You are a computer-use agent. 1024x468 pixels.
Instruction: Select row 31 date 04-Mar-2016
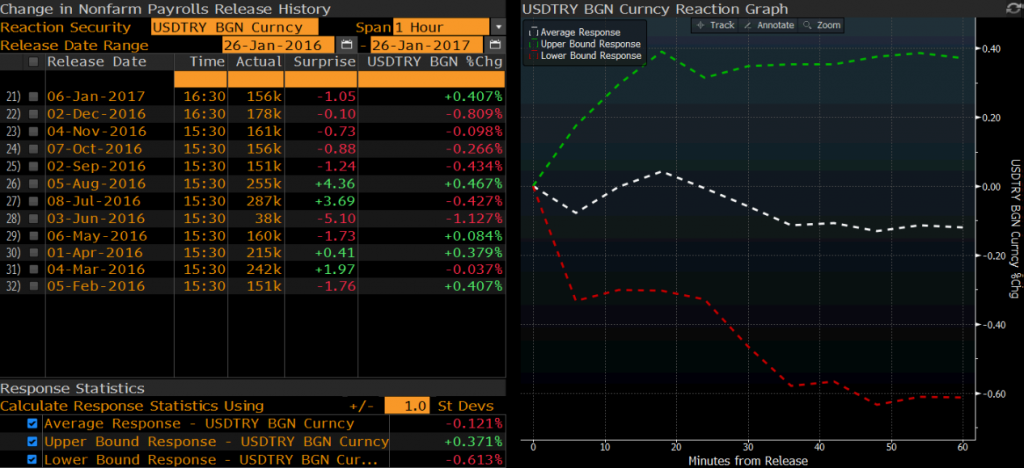96,270
